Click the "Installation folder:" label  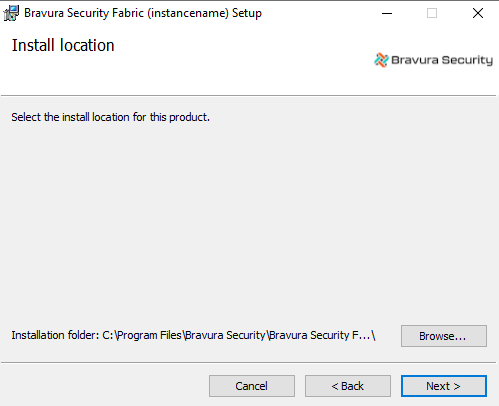(x=55, y=335)
